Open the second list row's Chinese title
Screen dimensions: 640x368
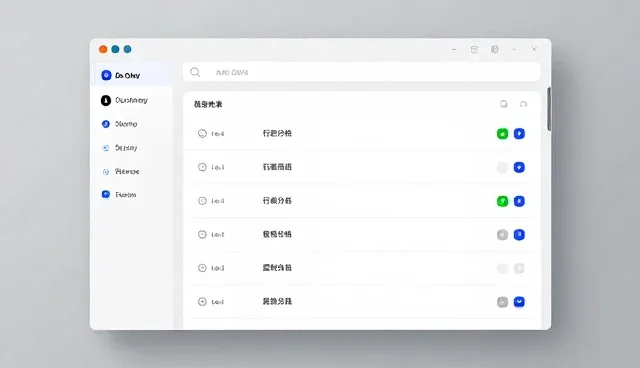(277, 167)
